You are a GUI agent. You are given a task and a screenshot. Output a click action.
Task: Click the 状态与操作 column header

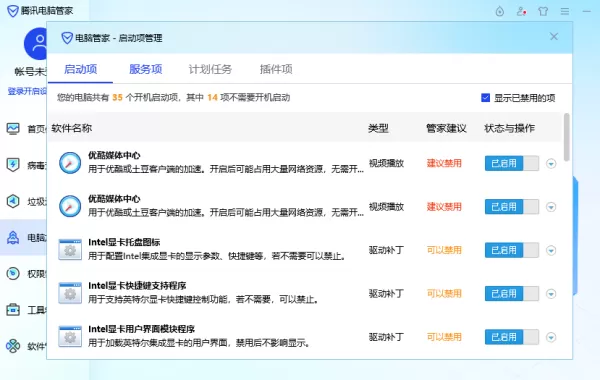pyautogui.click(x=509, y=128)
